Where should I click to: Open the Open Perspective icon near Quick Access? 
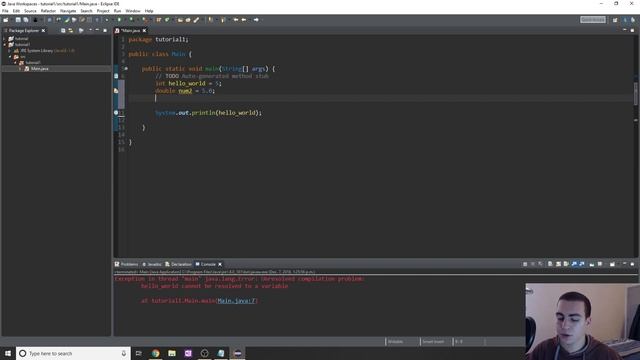615,20
